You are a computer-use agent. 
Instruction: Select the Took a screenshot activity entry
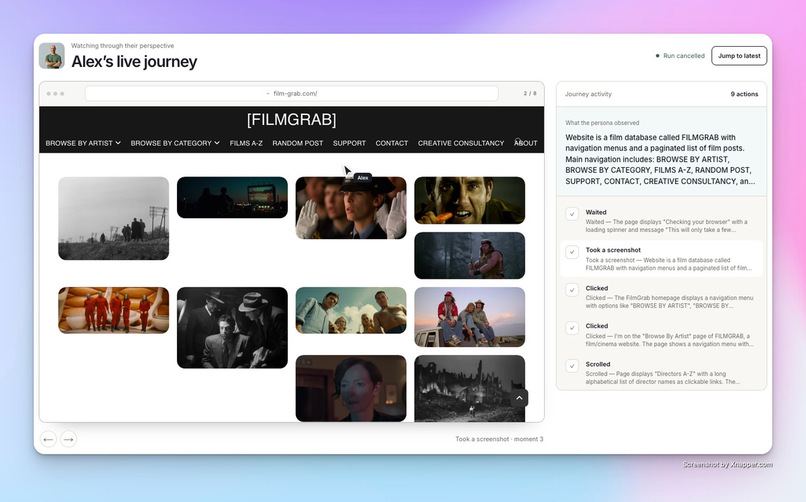point(661,259)
